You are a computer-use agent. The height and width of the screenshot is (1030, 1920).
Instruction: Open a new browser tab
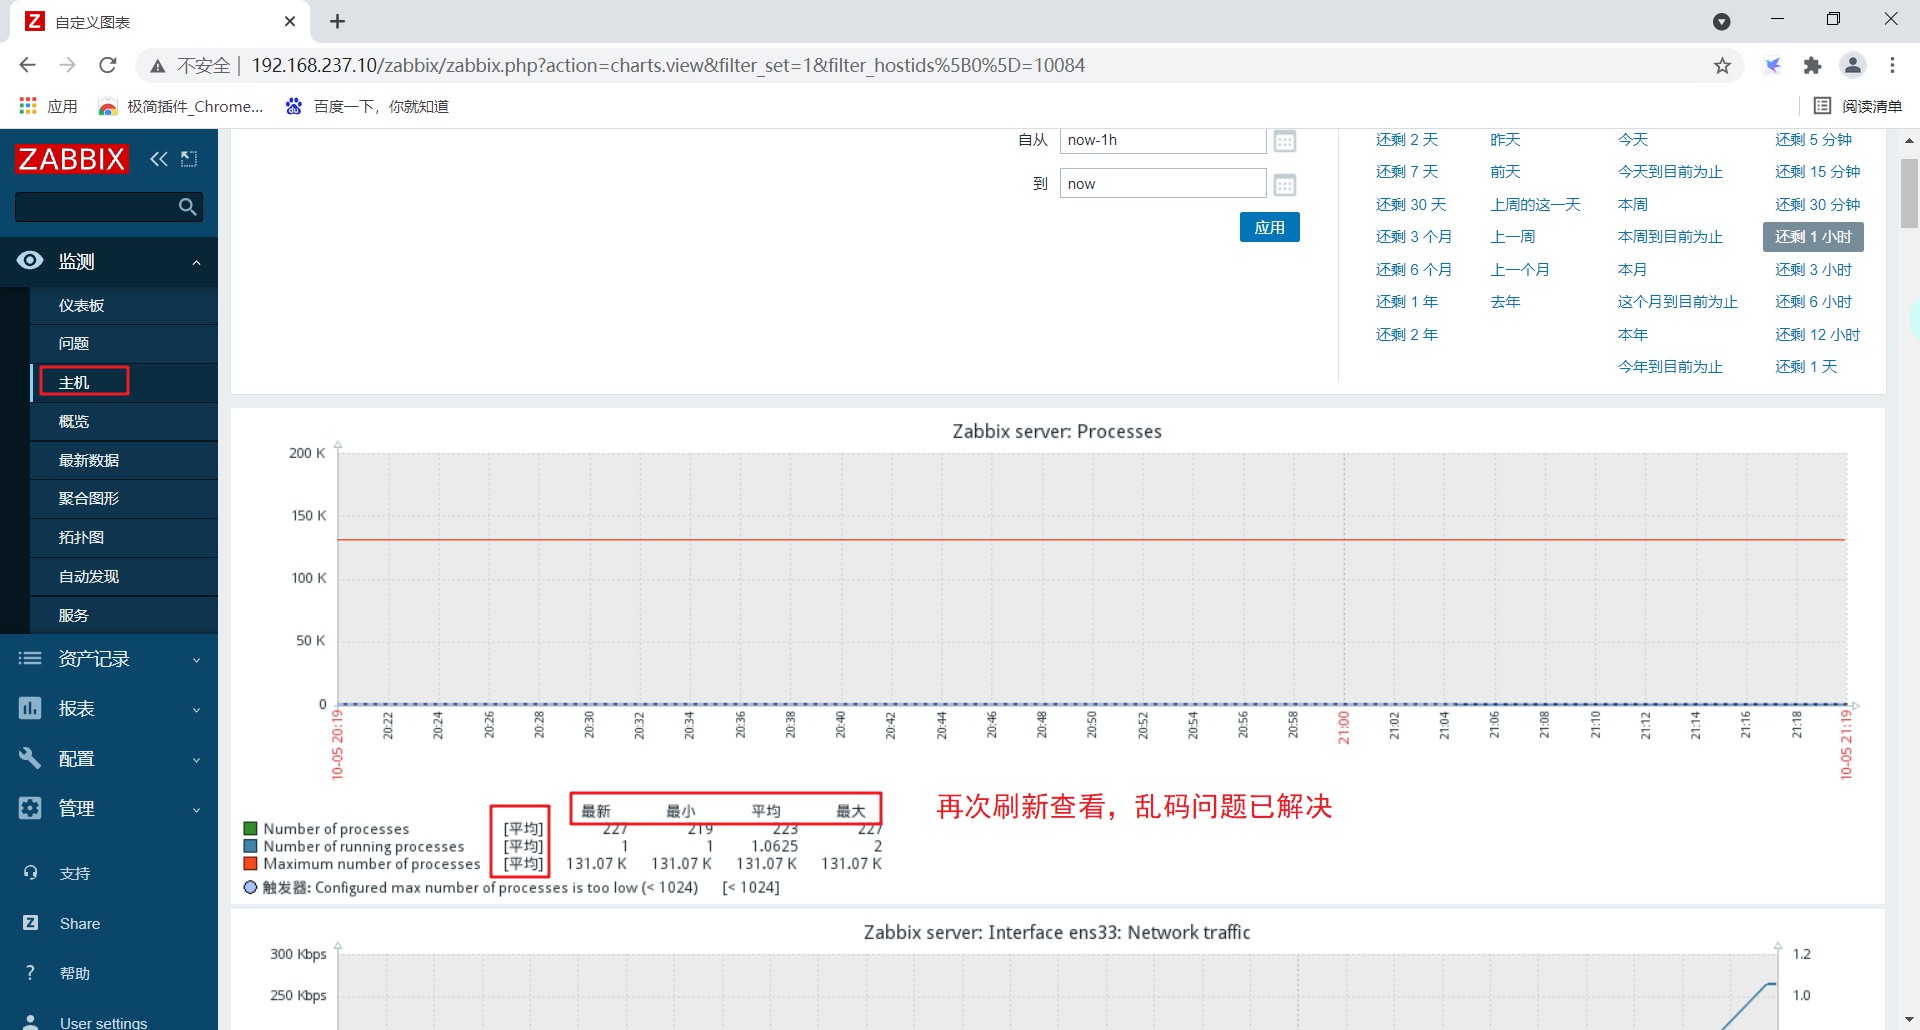337,21
